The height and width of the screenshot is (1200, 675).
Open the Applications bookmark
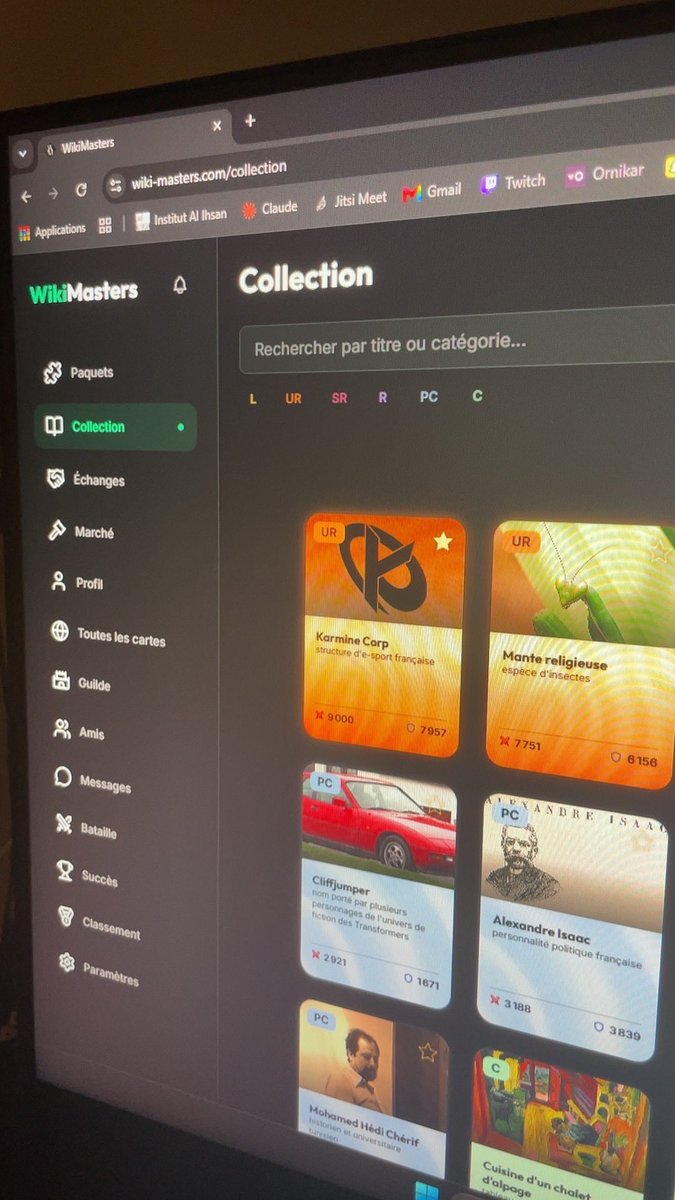(53, 231)
